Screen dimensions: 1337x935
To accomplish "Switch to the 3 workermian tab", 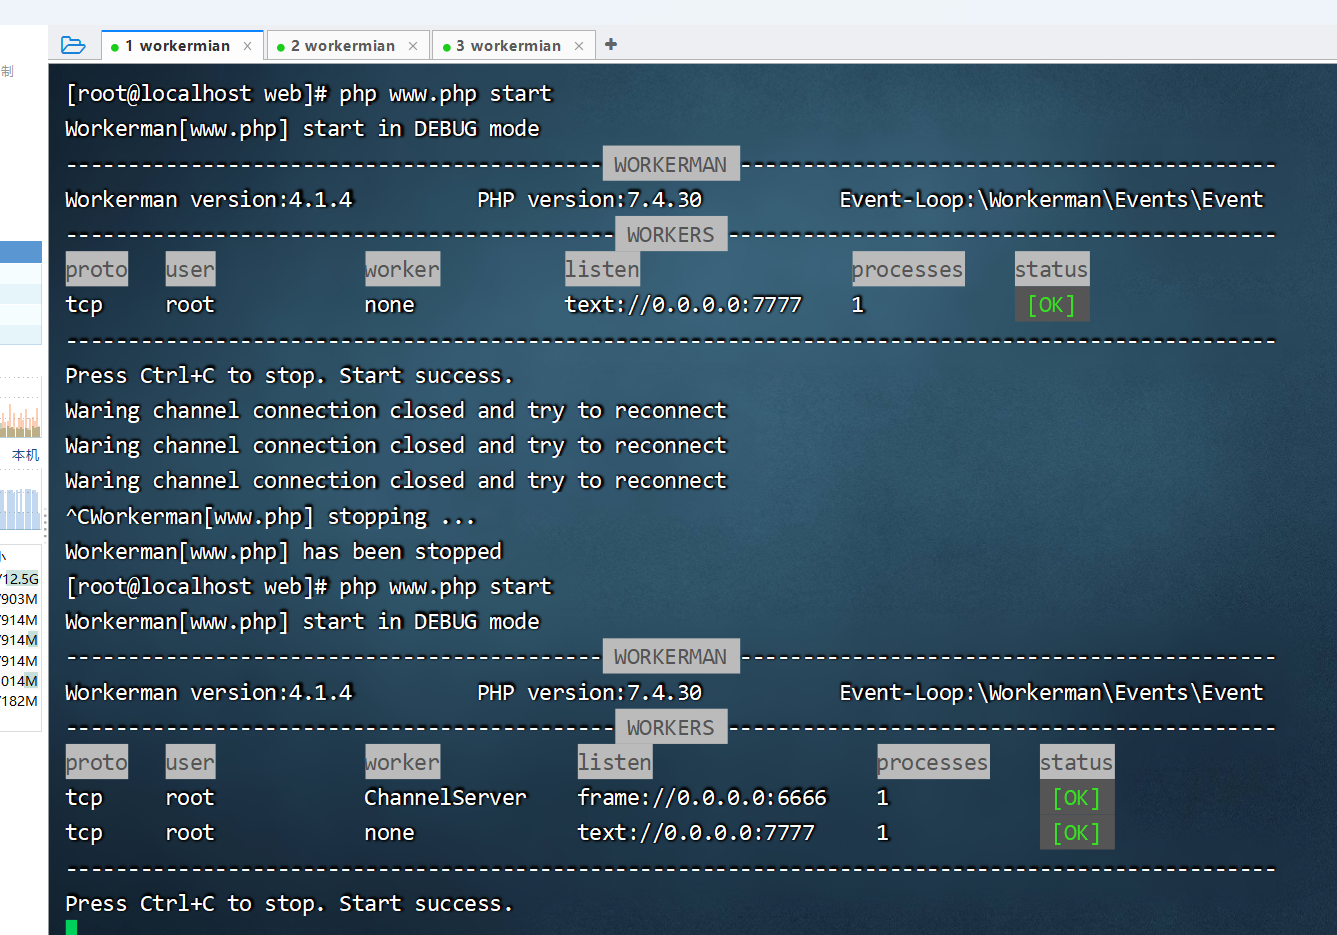I will [515, 46].
